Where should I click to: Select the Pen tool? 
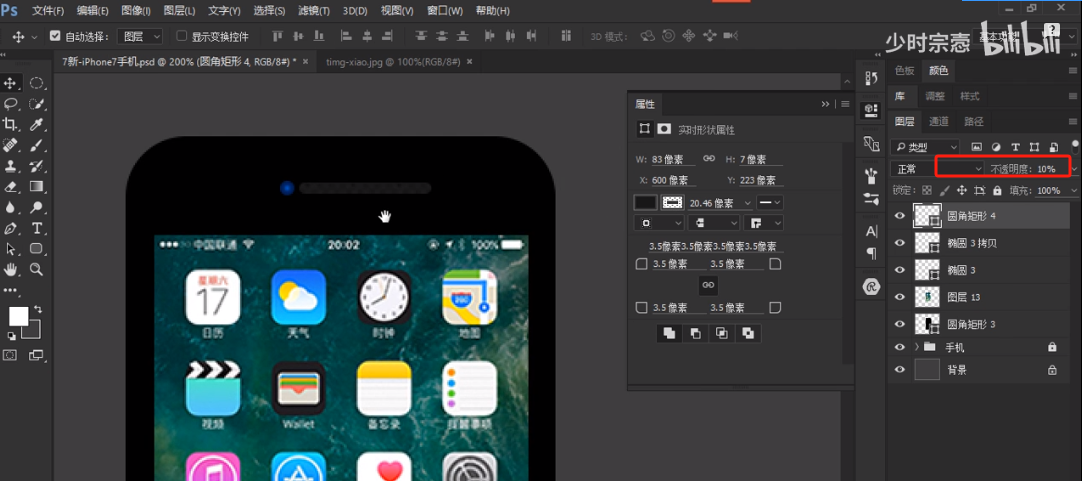point(11,228)
